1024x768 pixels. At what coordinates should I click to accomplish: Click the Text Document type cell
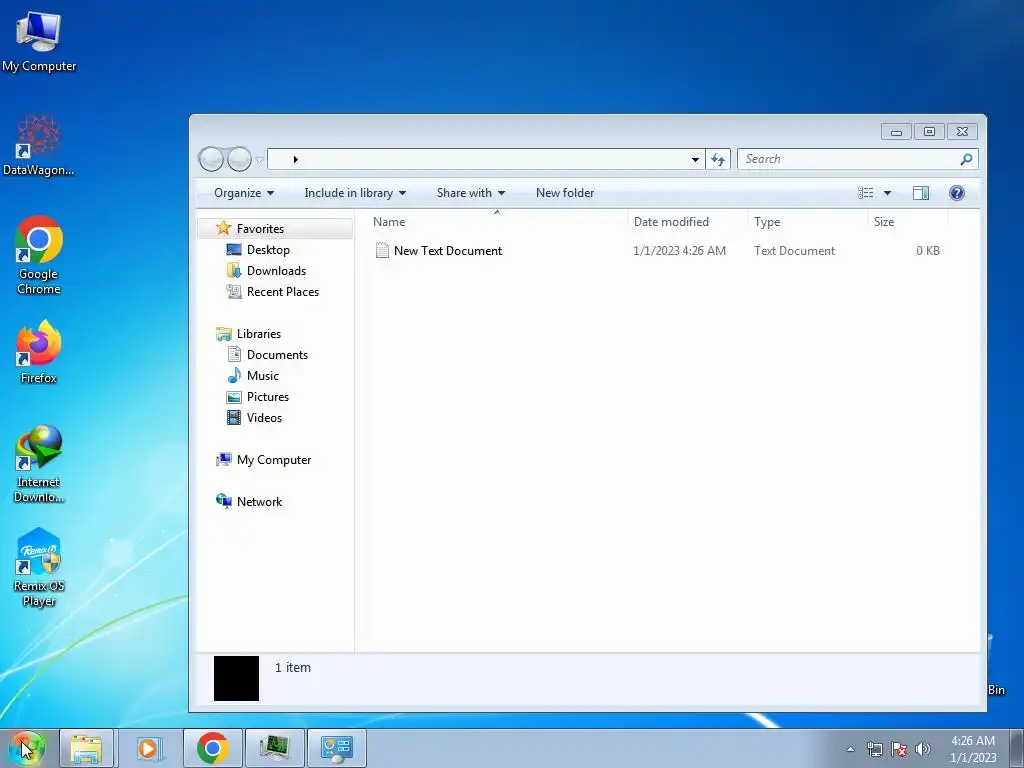(x=794, y=251)
